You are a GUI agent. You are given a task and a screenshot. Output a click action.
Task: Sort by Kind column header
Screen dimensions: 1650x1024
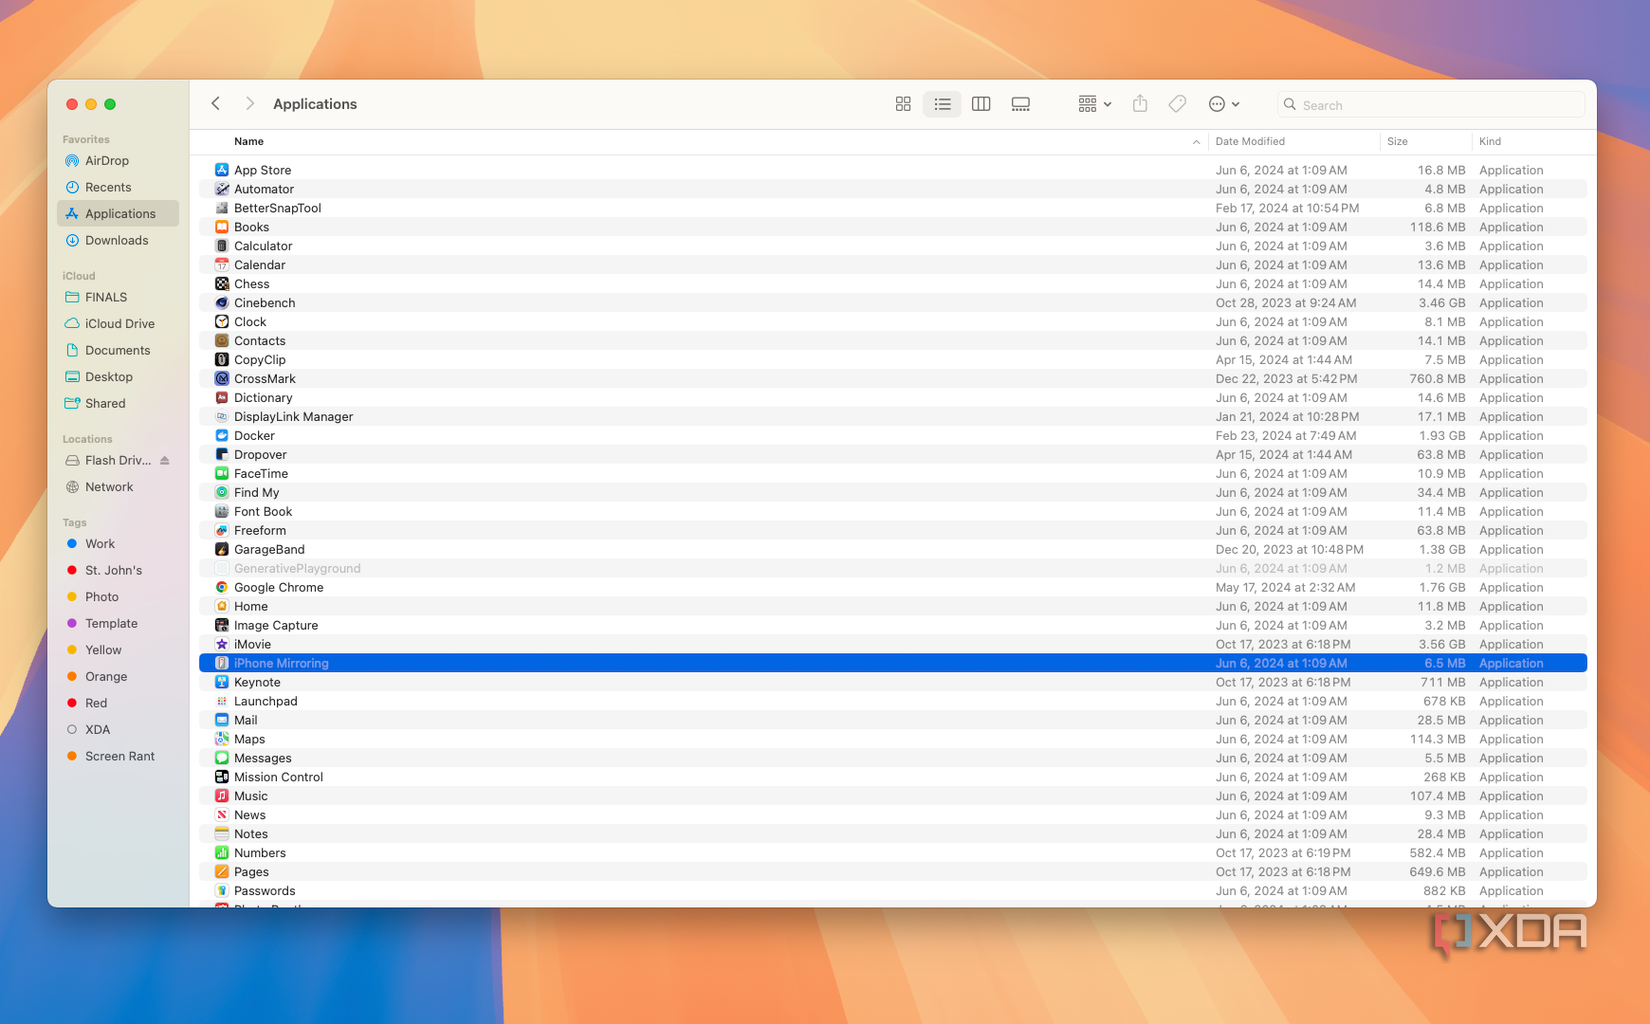(x=1490, y=142)
